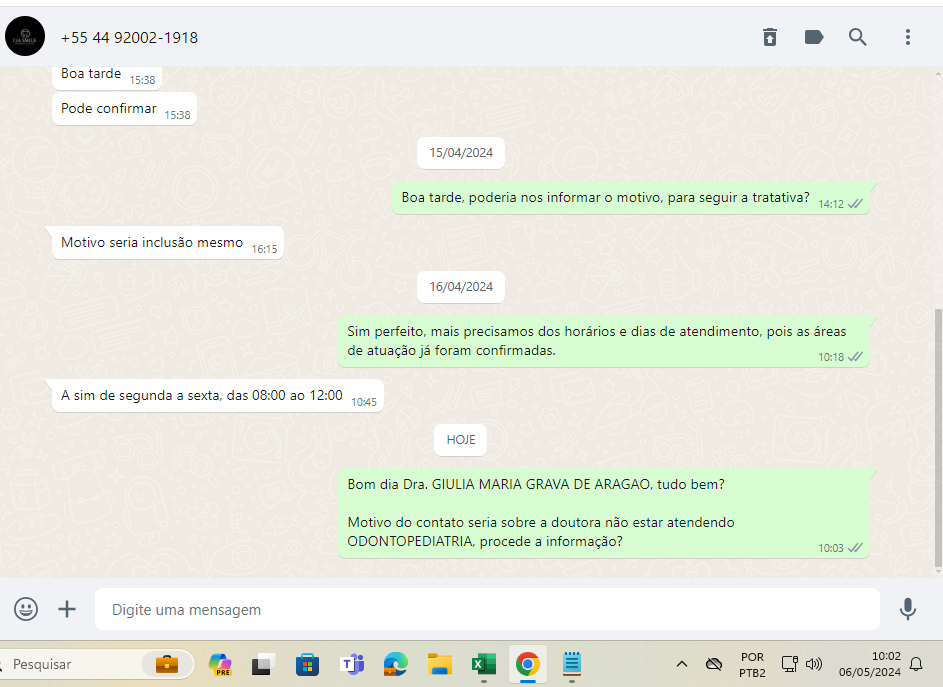The image size is (943, 687).
Task: Focus the Digite uma mensagem field
Action: click(487, 609)
